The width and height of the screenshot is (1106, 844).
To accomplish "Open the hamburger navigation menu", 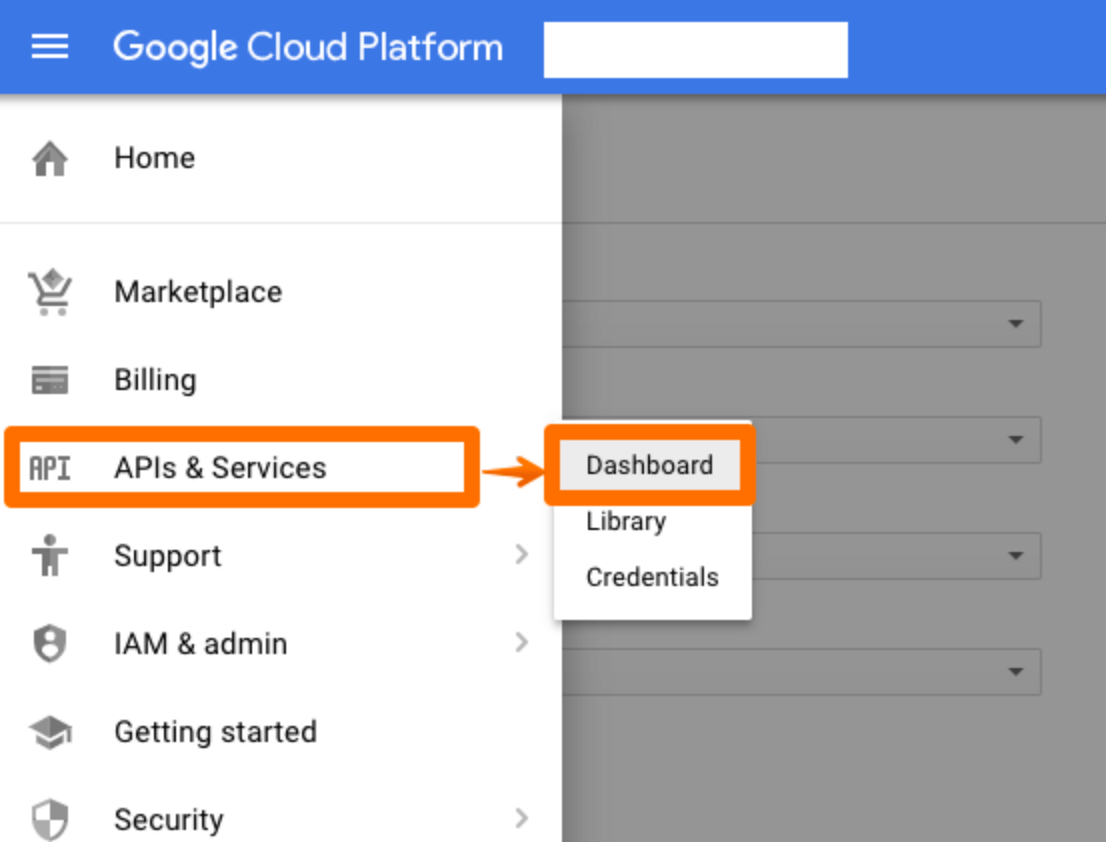I will 48,46.
